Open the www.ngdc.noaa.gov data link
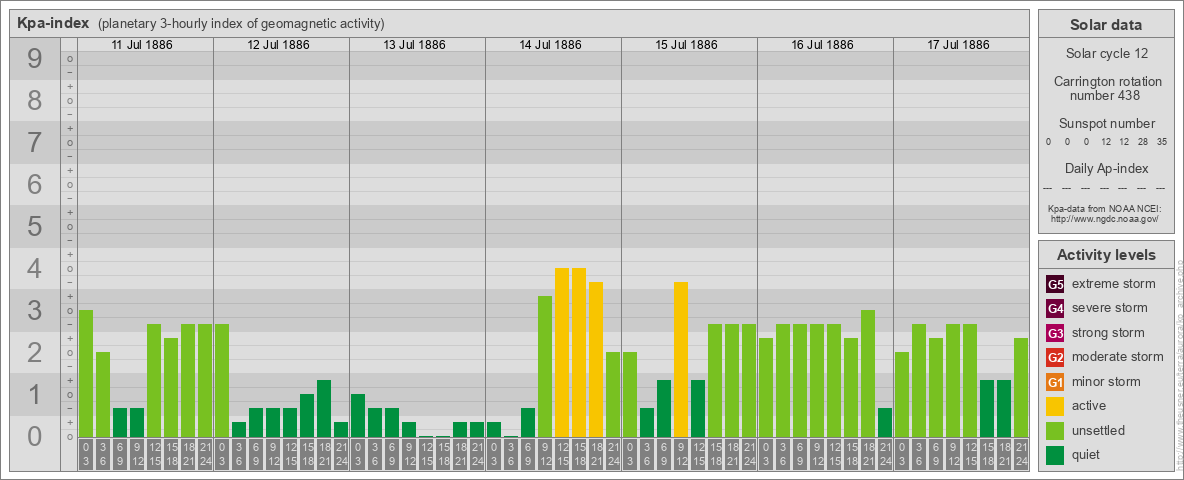1184x480 pixels. tap(1107, 218)
